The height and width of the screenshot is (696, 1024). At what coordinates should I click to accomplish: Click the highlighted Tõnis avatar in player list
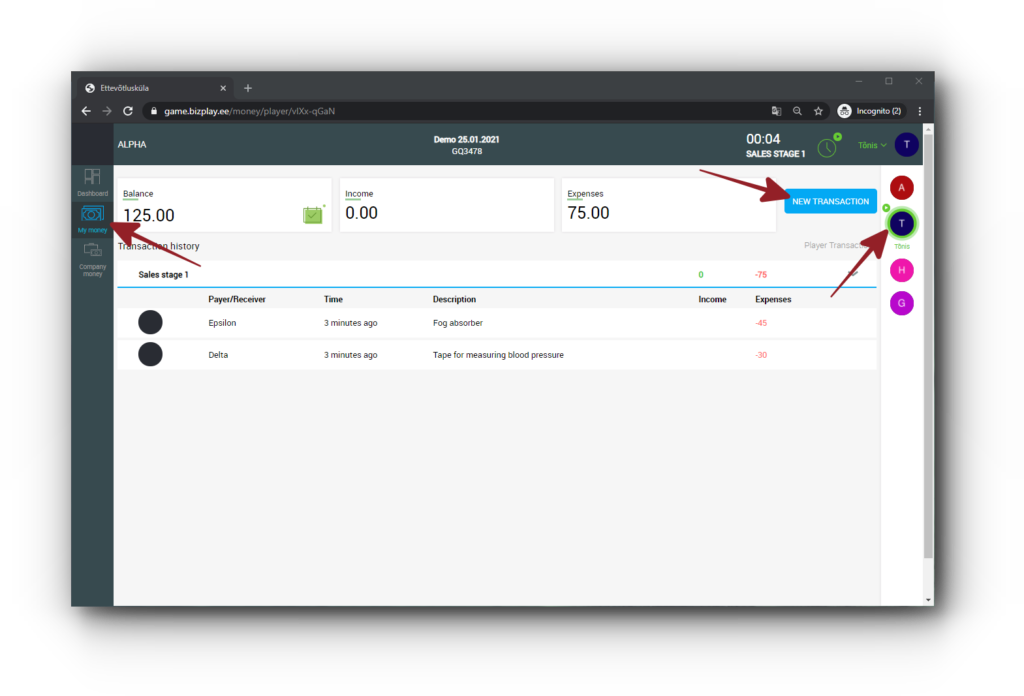pos(901,223)
